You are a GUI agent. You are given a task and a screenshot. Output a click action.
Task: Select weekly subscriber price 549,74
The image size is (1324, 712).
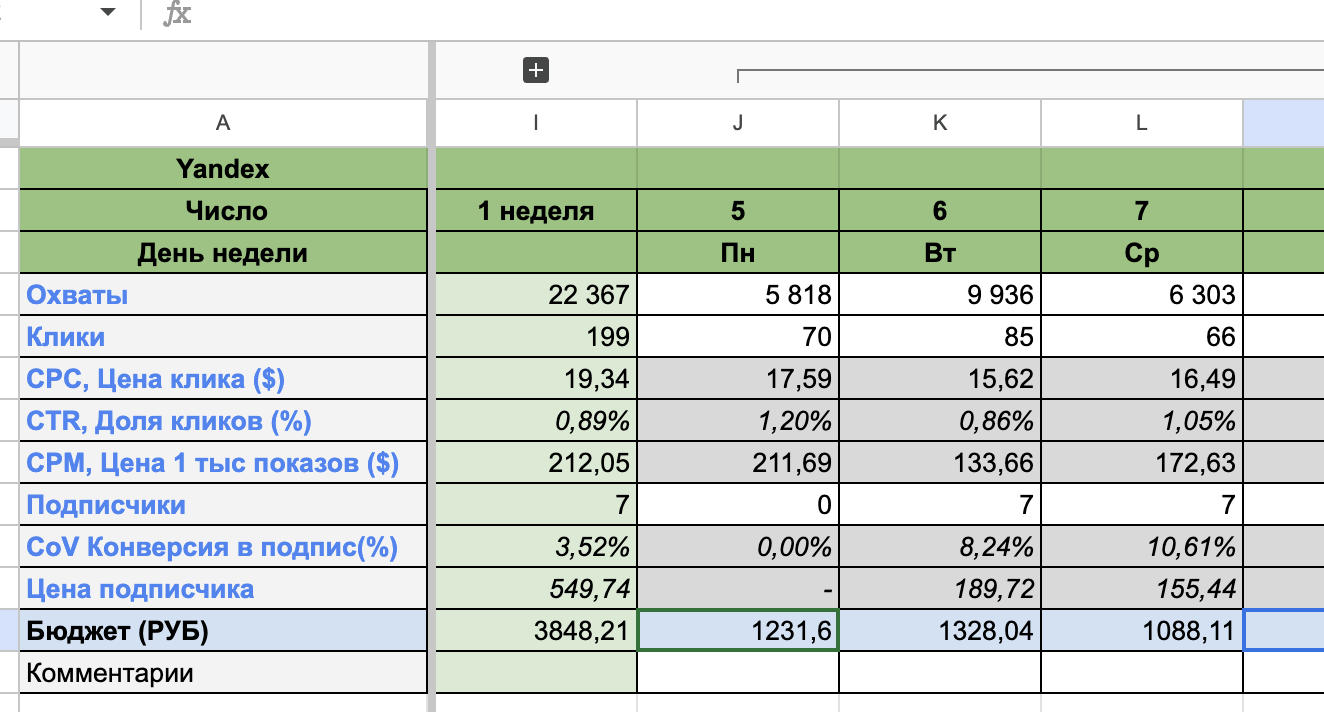536,589
